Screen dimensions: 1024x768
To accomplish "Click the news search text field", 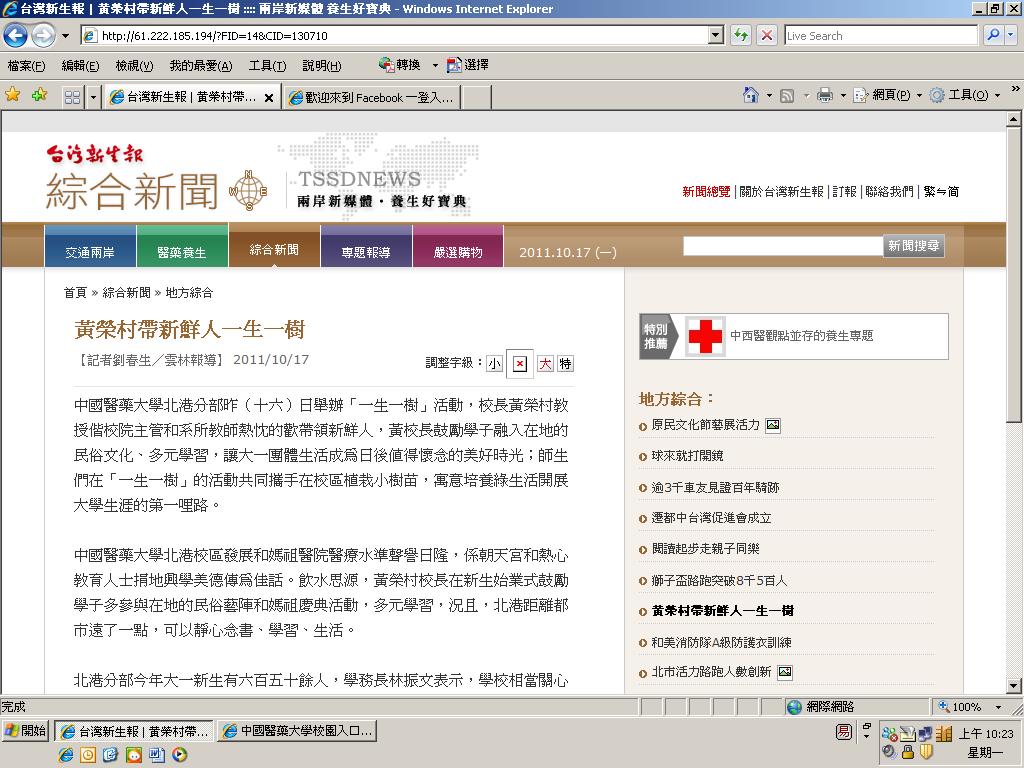I will click(782, 246).
